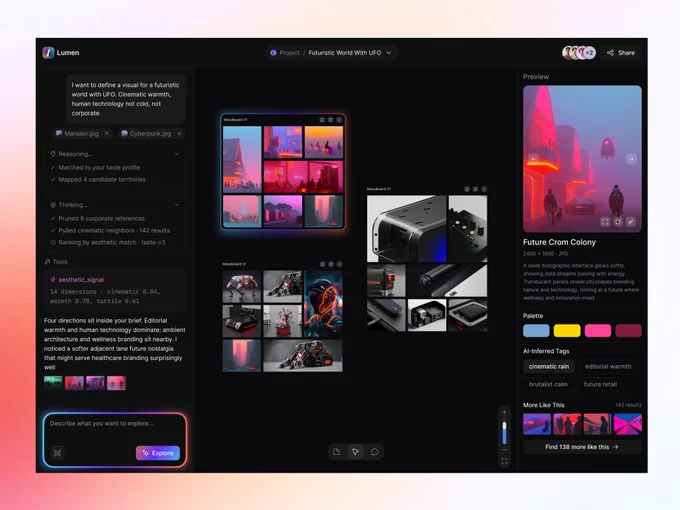
Task: Select the orange sunset image in pink moodboard
Action: (x=324, y=142)
